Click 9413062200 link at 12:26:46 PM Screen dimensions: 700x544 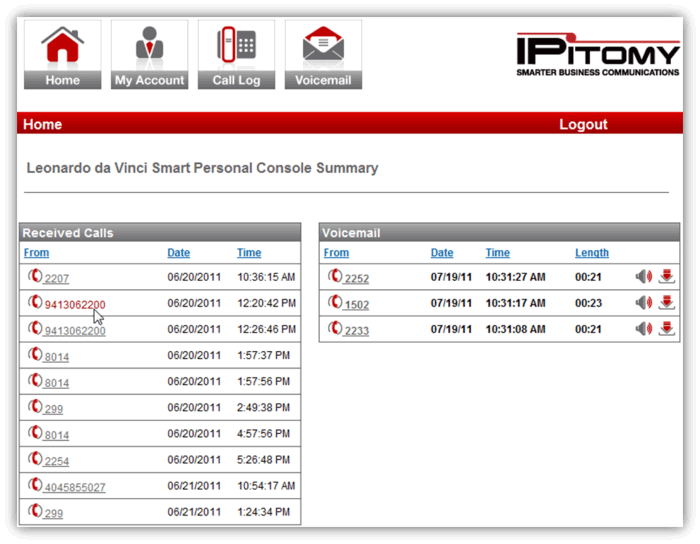coord(75,331)
